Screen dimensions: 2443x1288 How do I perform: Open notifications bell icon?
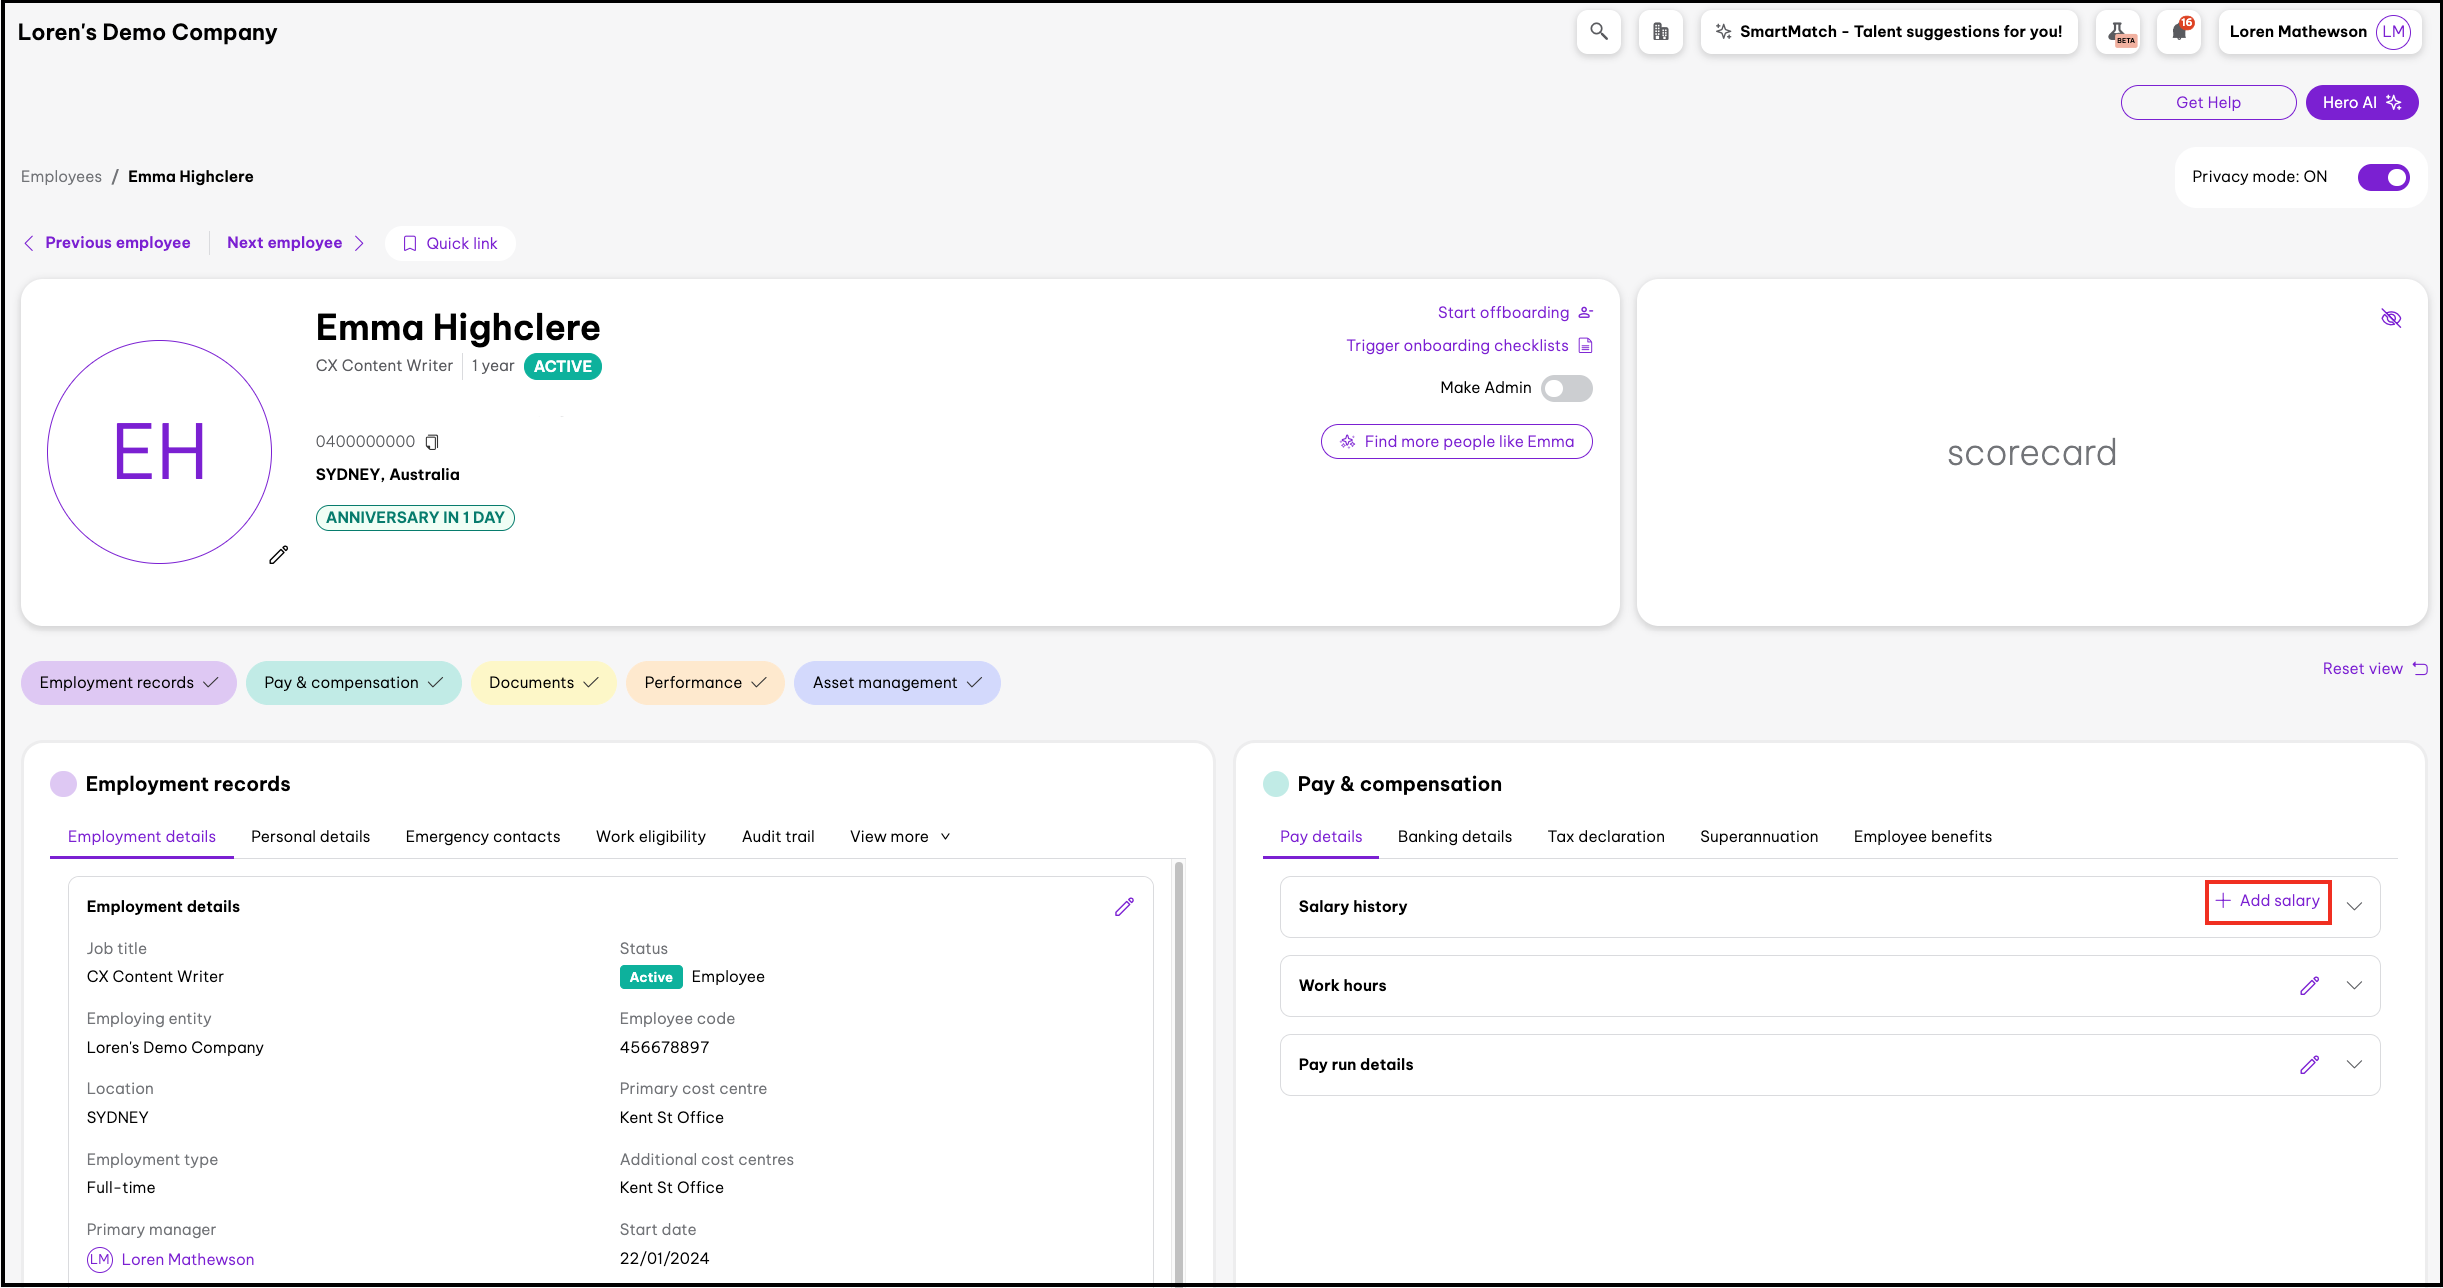tap(2179, 32)
